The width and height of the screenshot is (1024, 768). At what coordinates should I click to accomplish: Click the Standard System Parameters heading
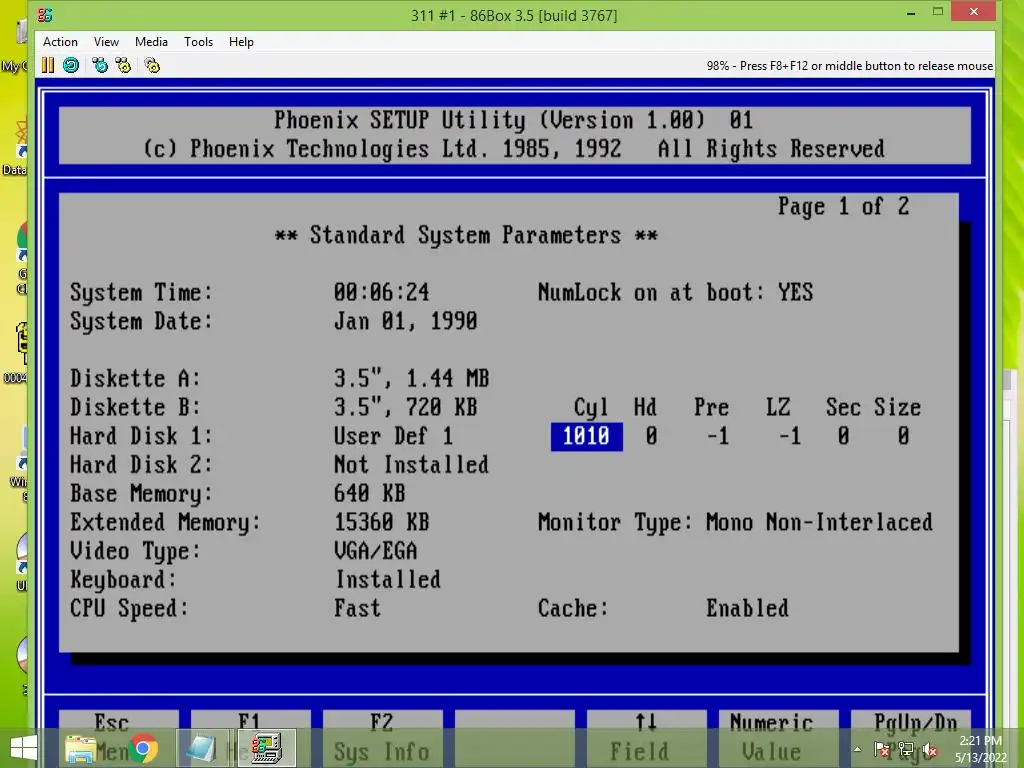click(x=466, y=235)
